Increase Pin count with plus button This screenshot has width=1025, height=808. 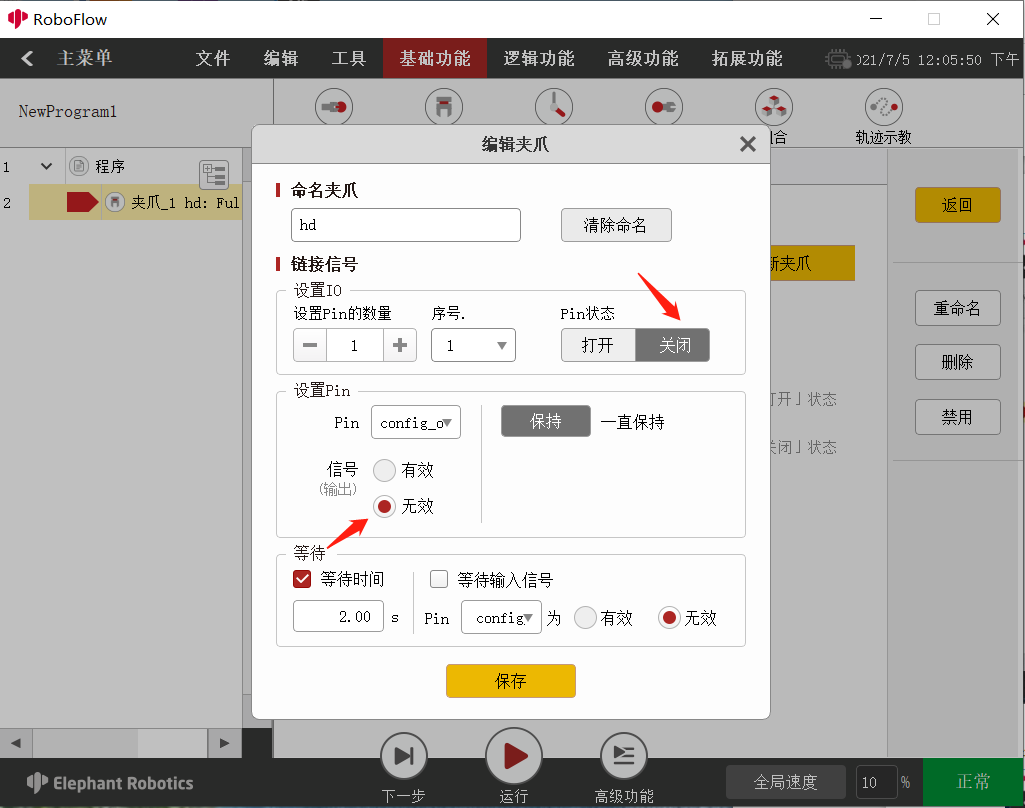[x=399, y=345]
